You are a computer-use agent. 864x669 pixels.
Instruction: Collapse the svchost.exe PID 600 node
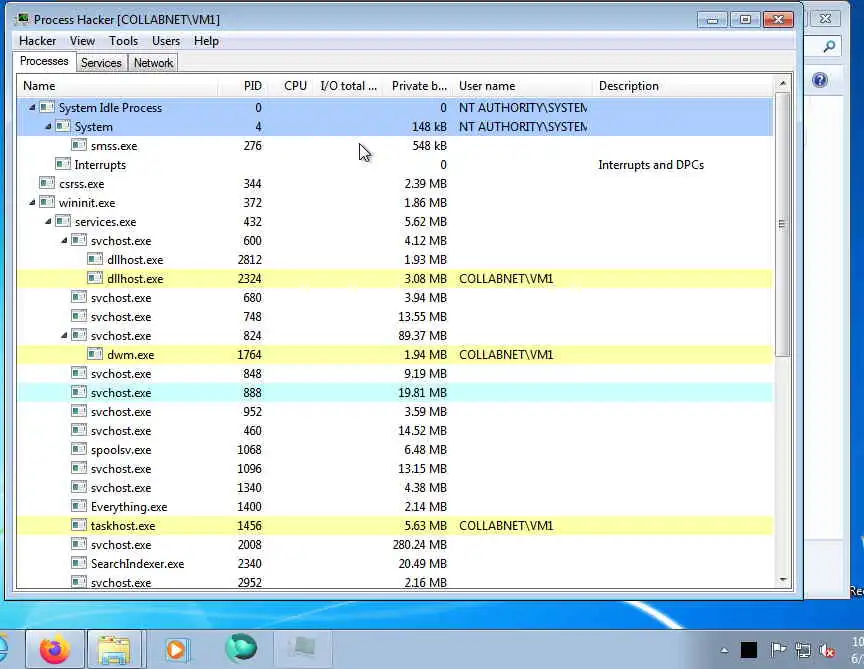pos(64,241)
